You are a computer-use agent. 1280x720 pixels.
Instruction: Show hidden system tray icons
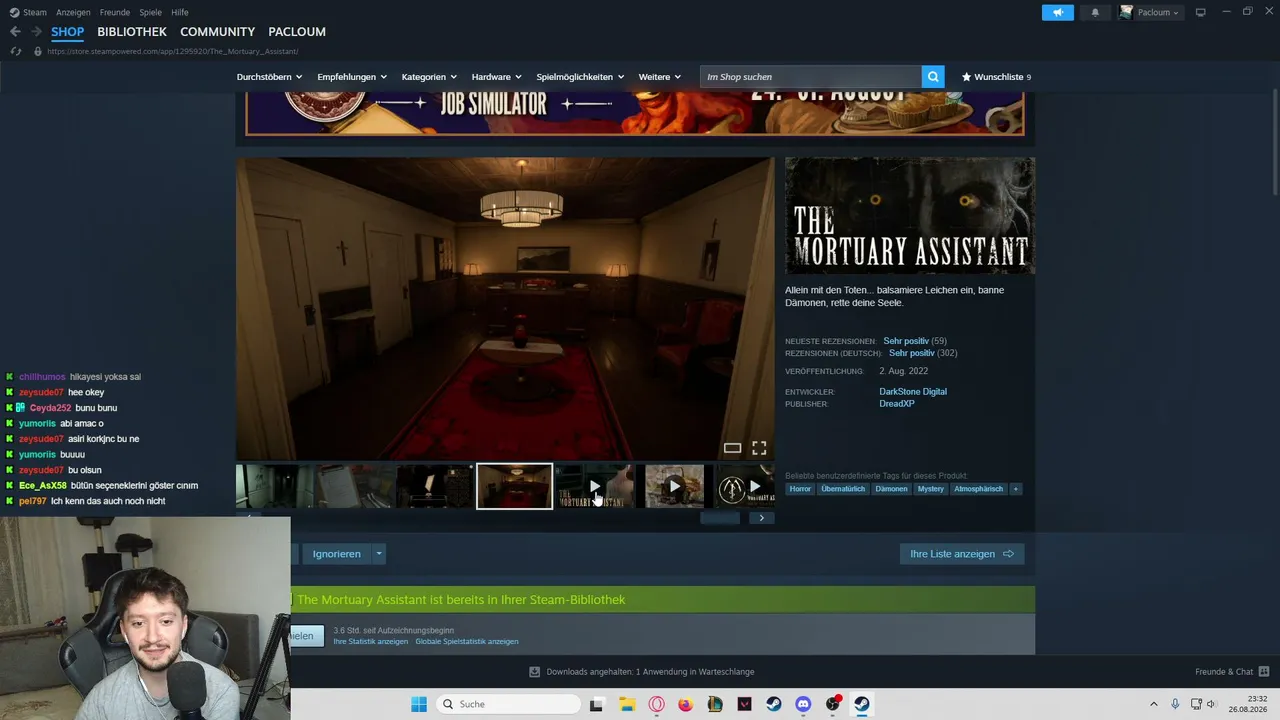pos(1153,704)
